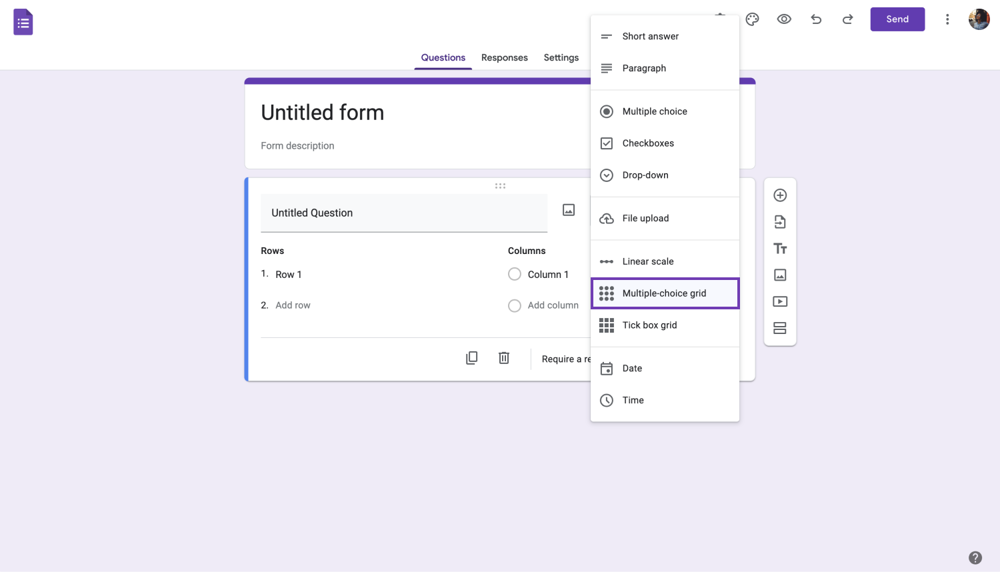Add image from side toolbar
This screenshot has height=572, width=1000.
pyautogui.click(x=780, y=275)
